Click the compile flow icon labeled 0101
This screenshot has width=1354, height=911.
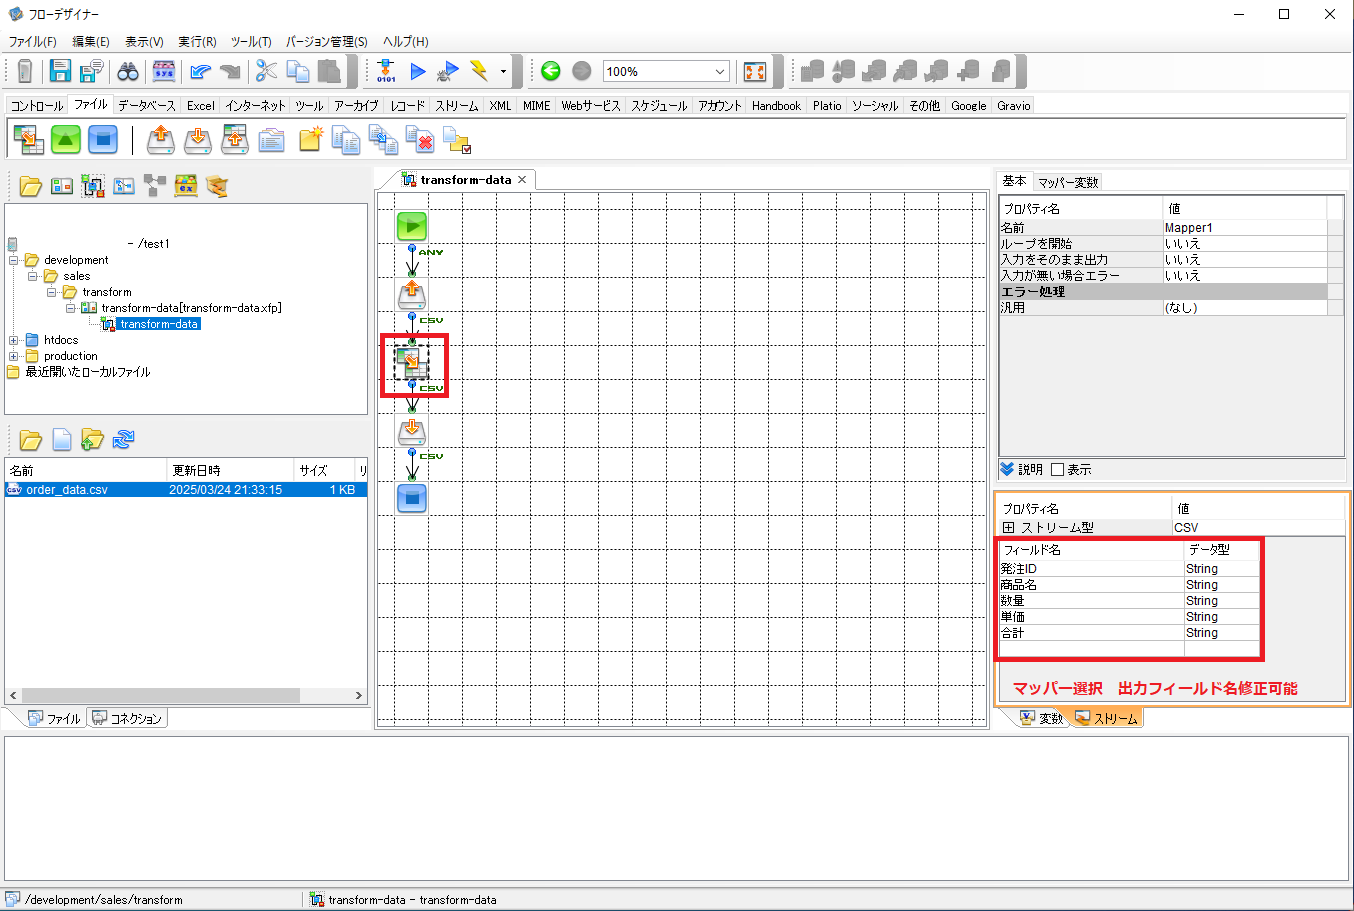(386, 71)
